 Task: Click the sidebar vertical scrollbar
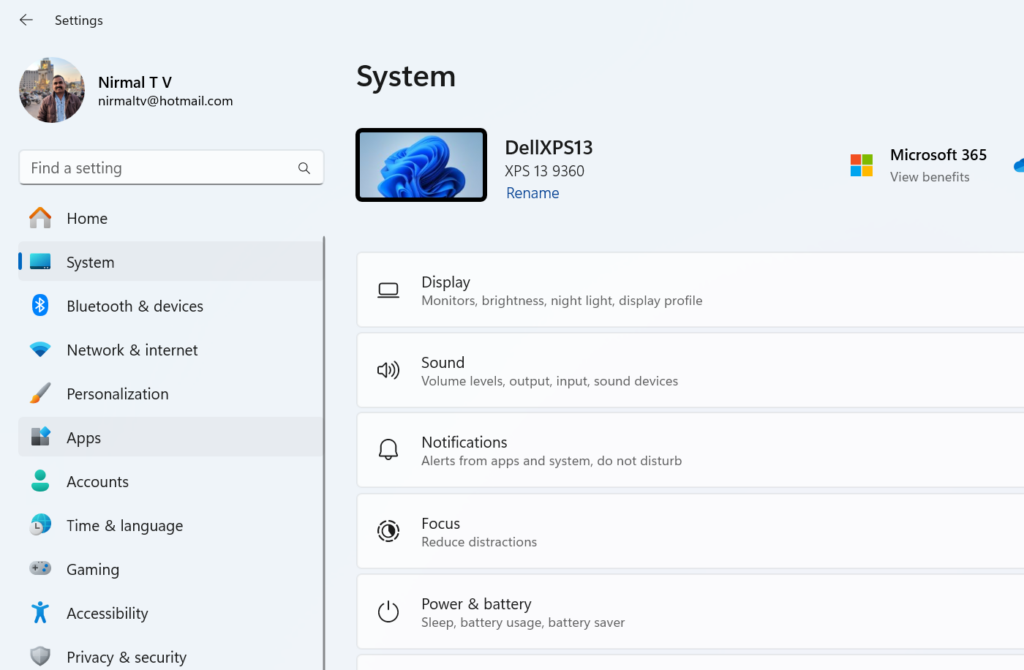pyautogui.click(x=324, y=453)
